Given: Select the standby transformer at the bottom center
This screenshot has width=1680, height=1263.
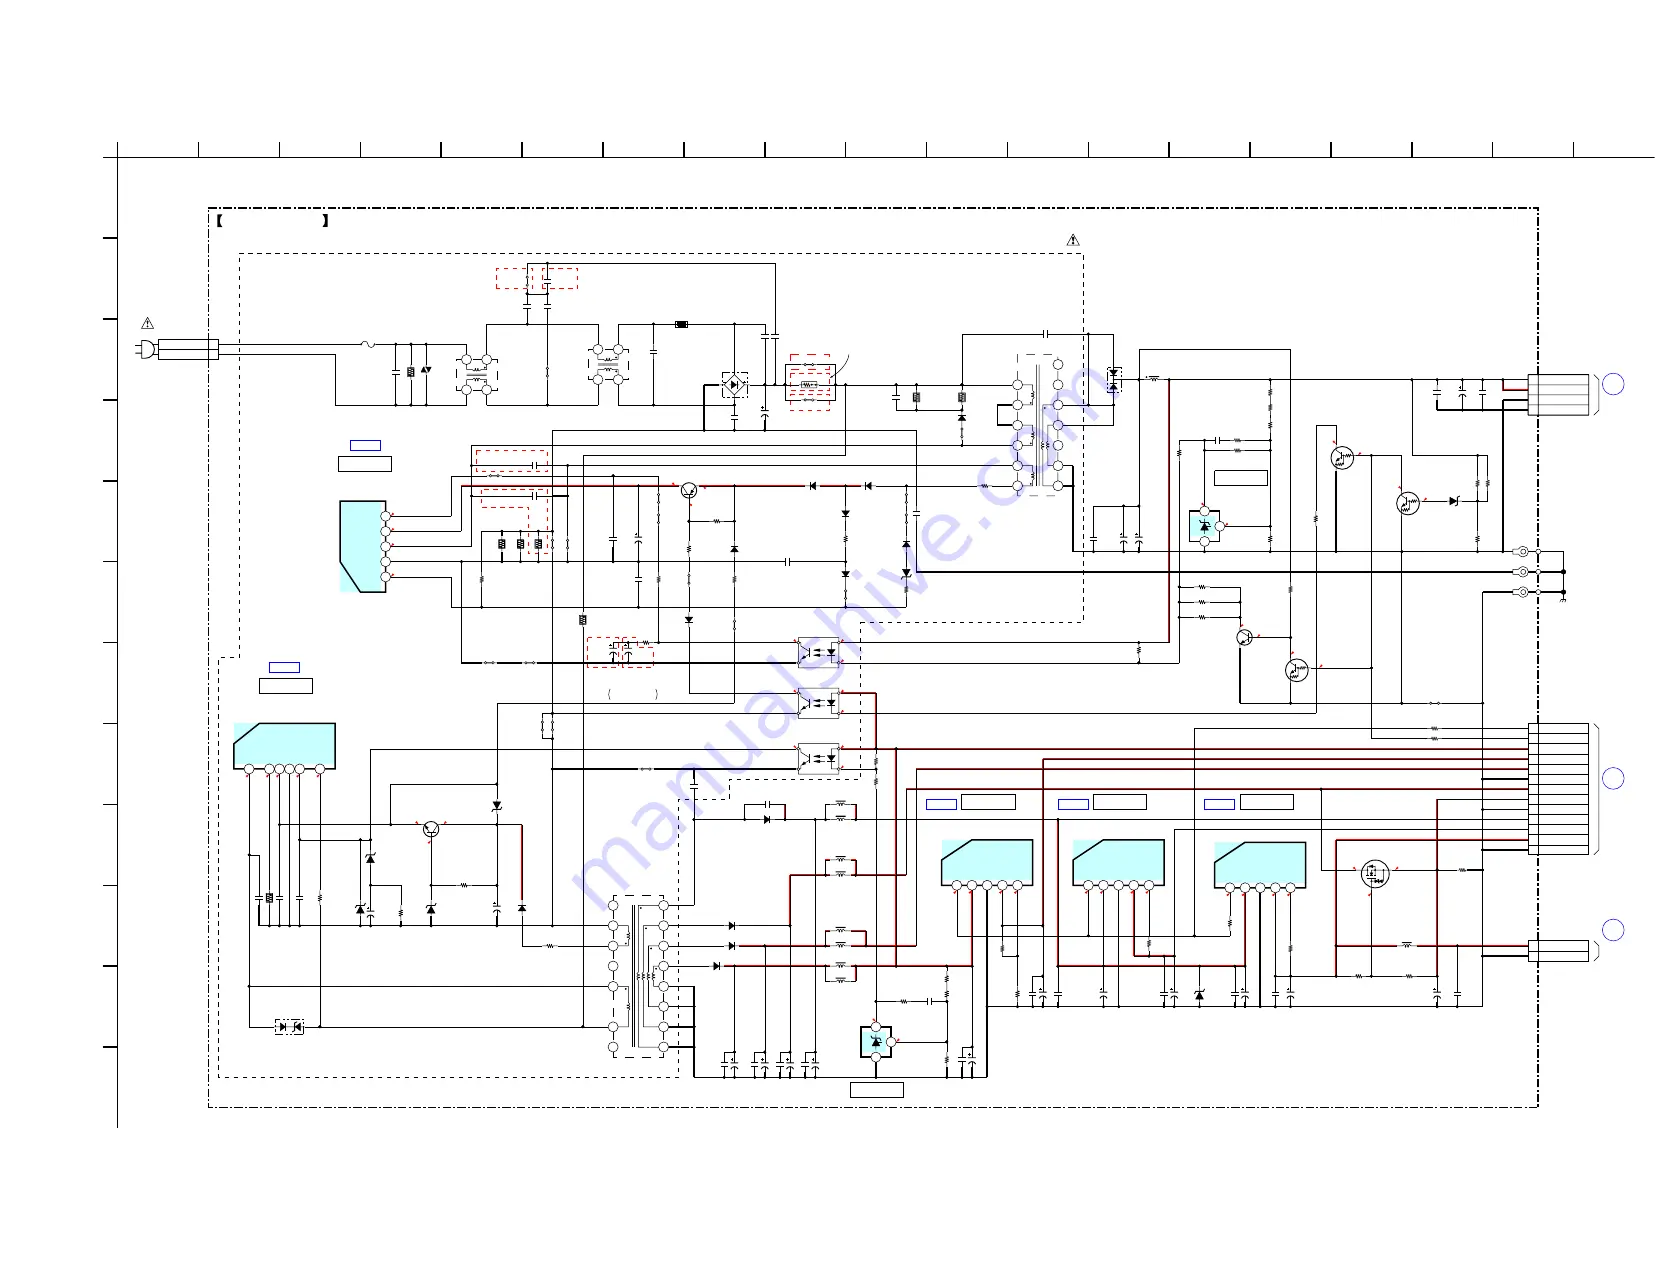Looking at the screenshot, I should (x=639, y=976).
